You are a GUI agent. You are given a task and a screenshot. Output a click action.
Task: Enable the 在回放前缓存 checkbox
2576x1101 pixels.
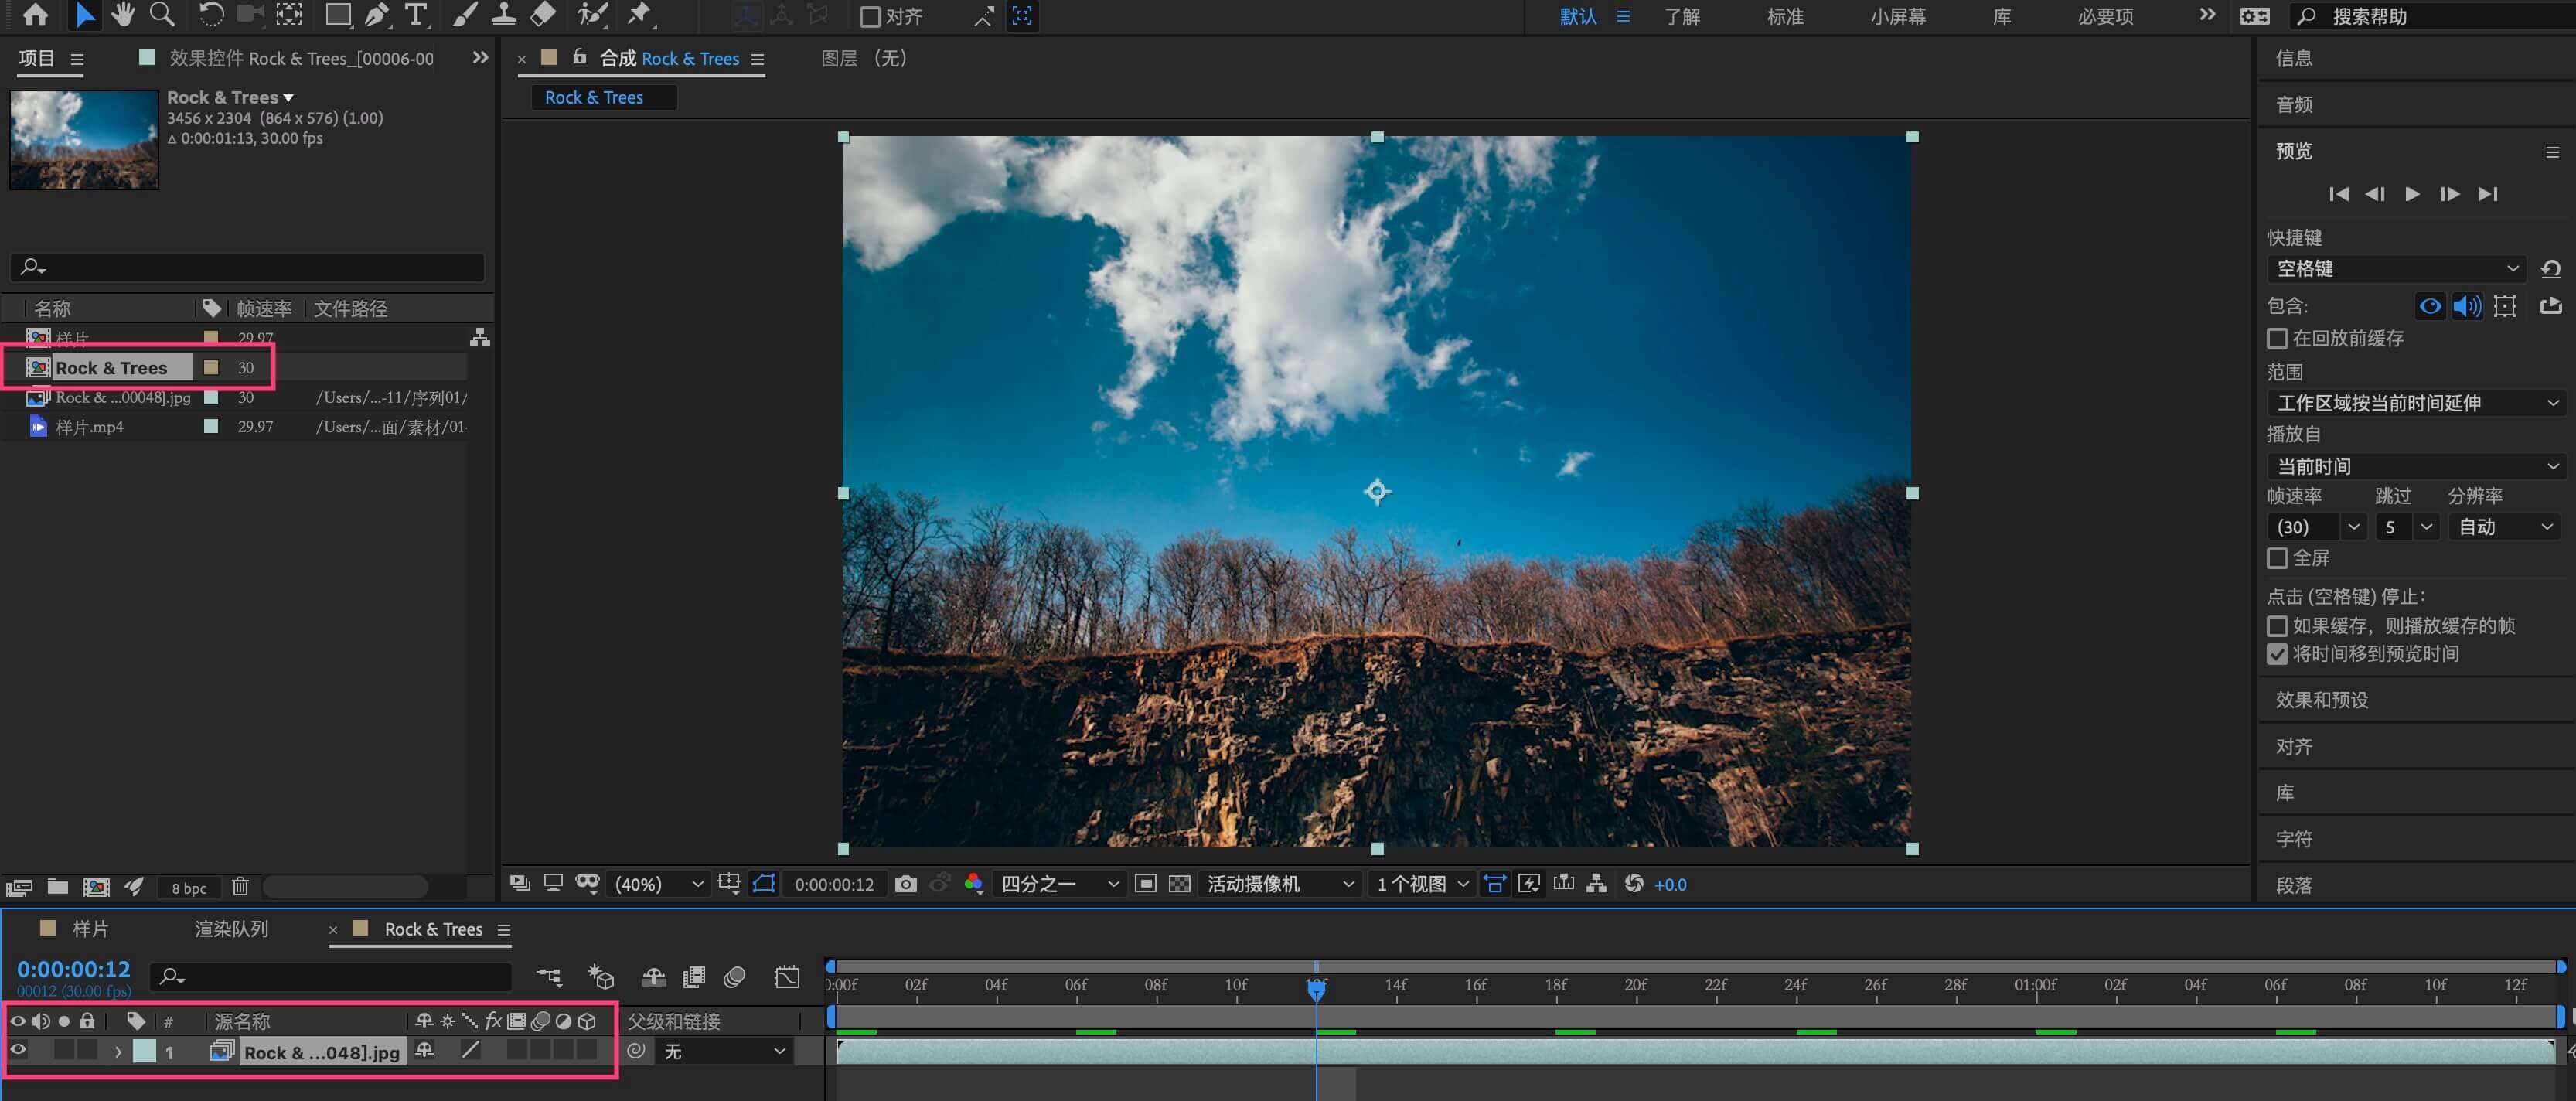point(2277,338)
